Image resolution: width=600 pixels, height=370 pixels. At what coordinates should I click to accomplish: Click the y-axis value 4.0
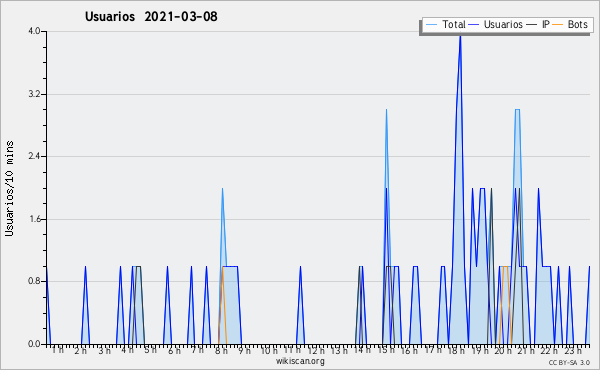34,31
